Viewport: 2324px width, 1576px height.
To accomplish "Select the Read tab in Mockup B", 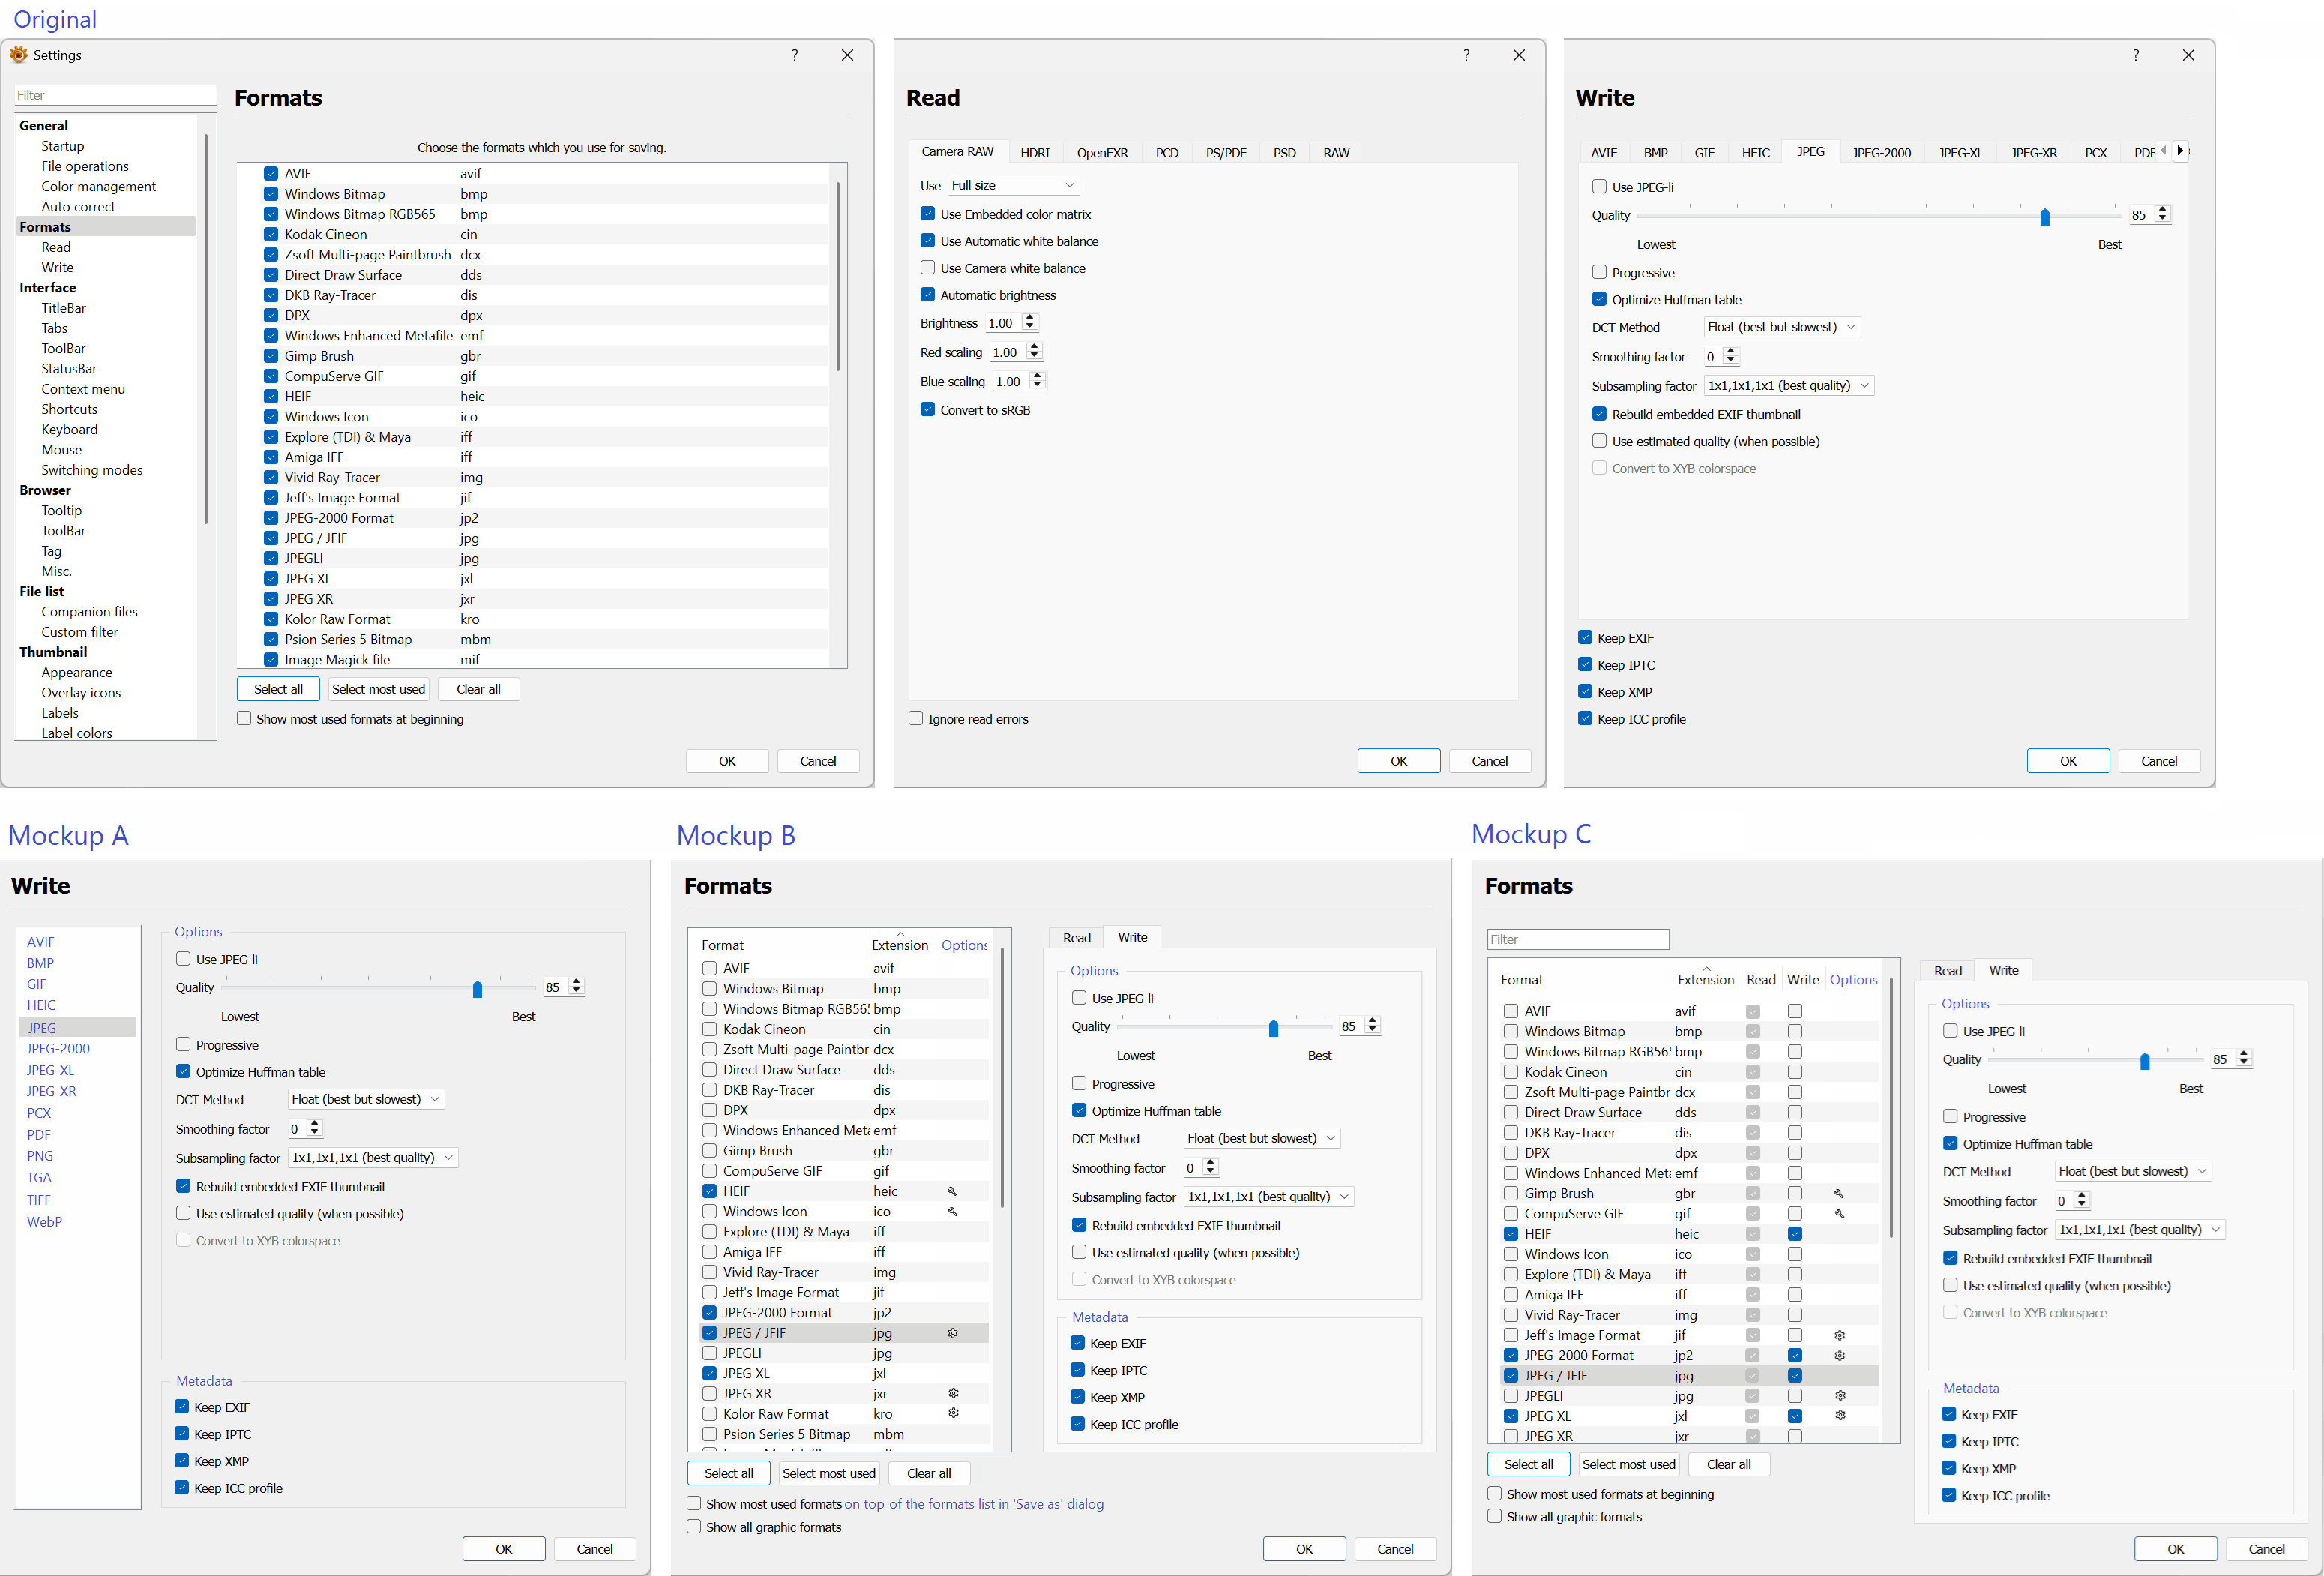I will (1076, 938).
